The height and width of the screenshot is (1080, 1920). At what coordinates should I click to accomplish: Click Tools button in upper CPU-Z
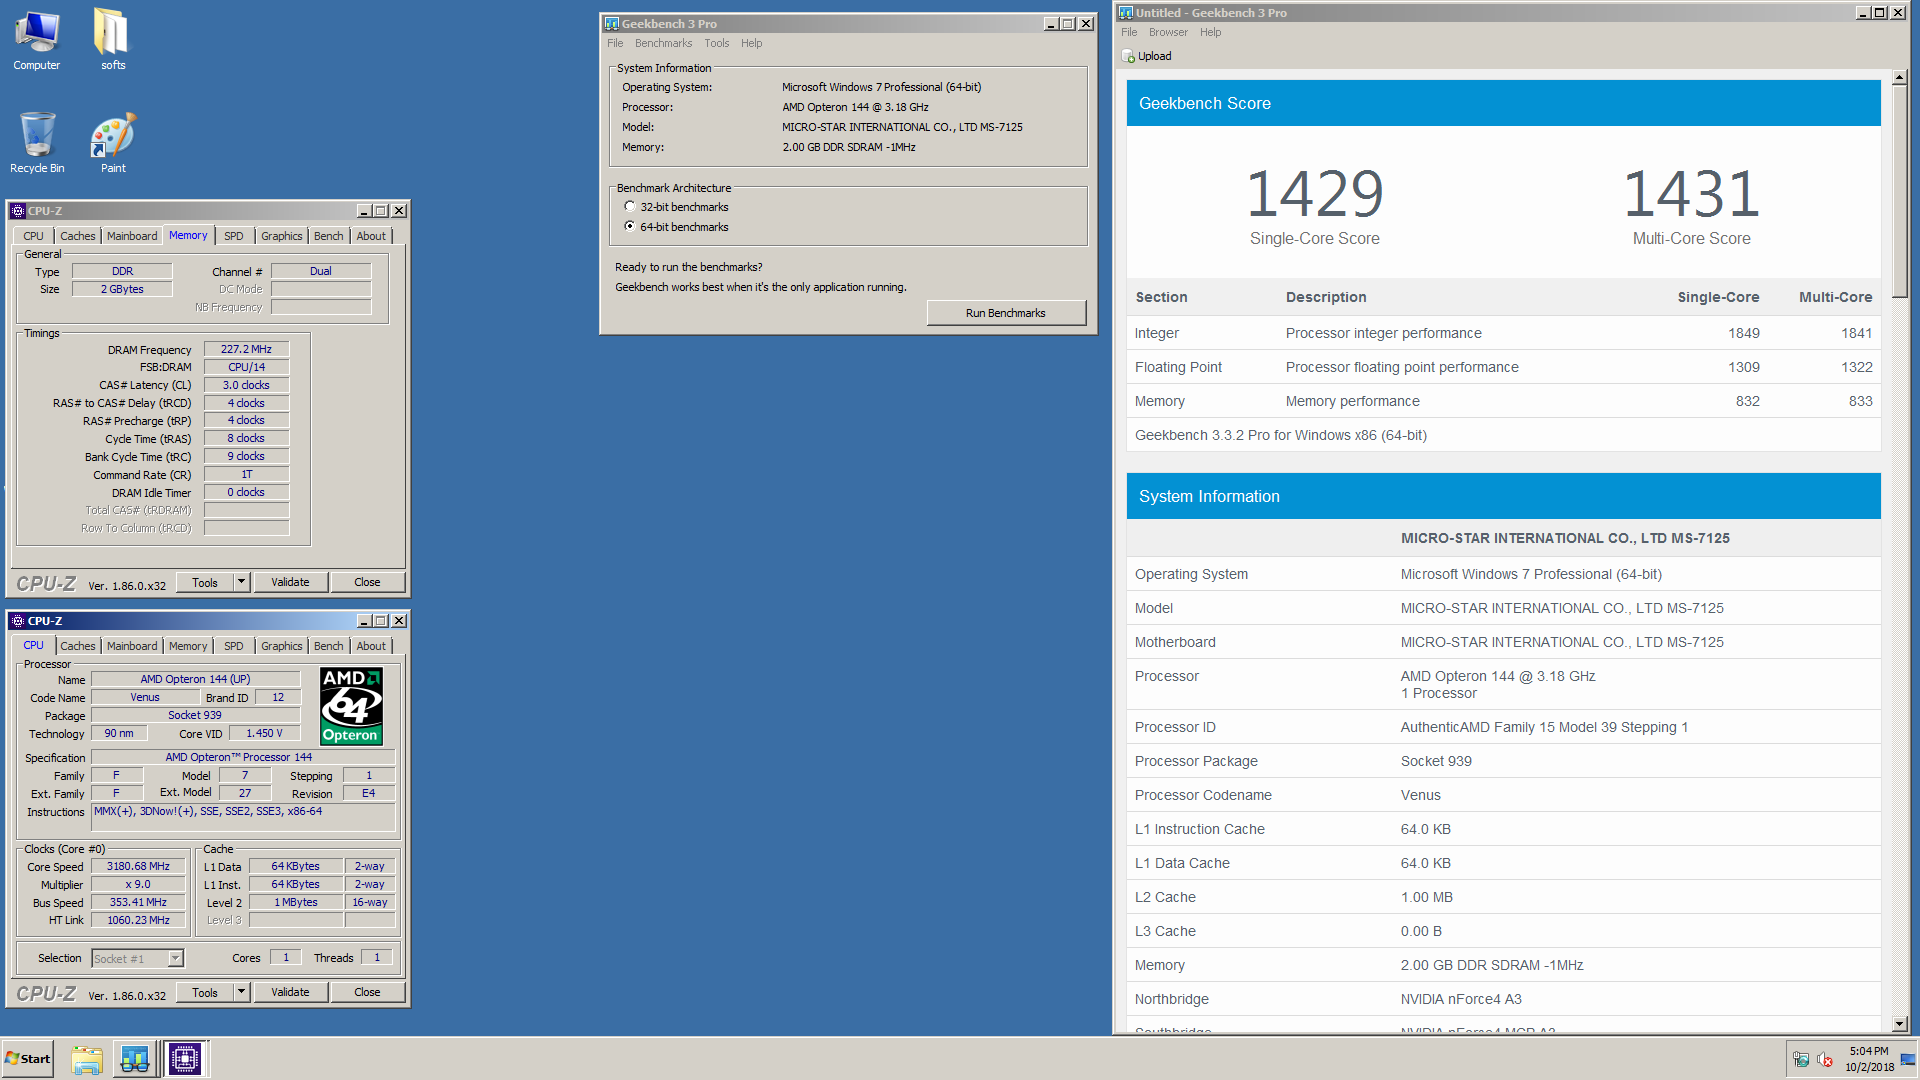(205, 582)
